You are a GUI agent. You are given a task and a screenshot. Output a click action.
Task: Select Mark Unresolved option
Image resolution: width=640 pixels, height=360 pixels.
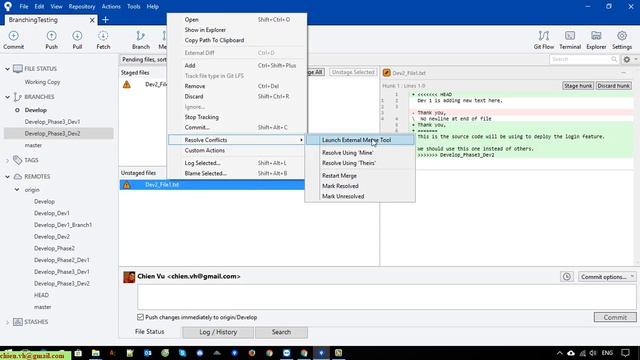pos(360,196)
